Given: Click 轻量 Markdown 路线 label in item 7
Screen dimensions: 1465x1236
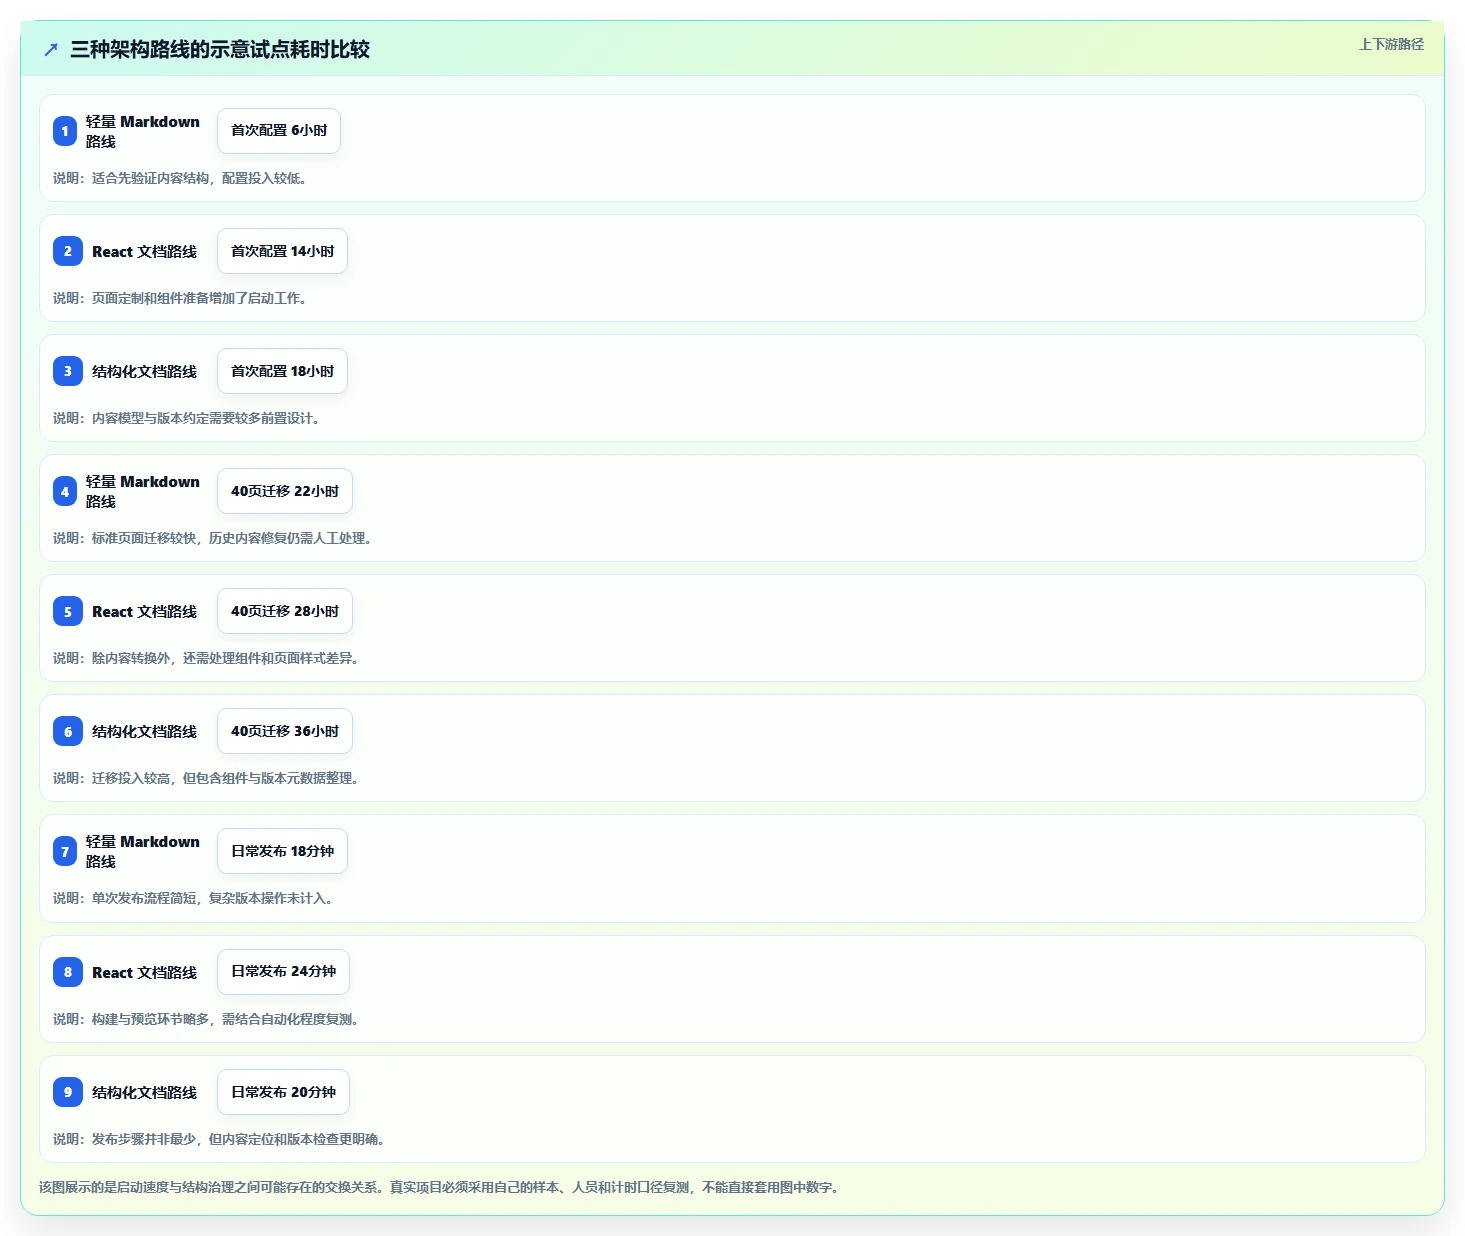Looking at the screenshot, I should point(143,851).
